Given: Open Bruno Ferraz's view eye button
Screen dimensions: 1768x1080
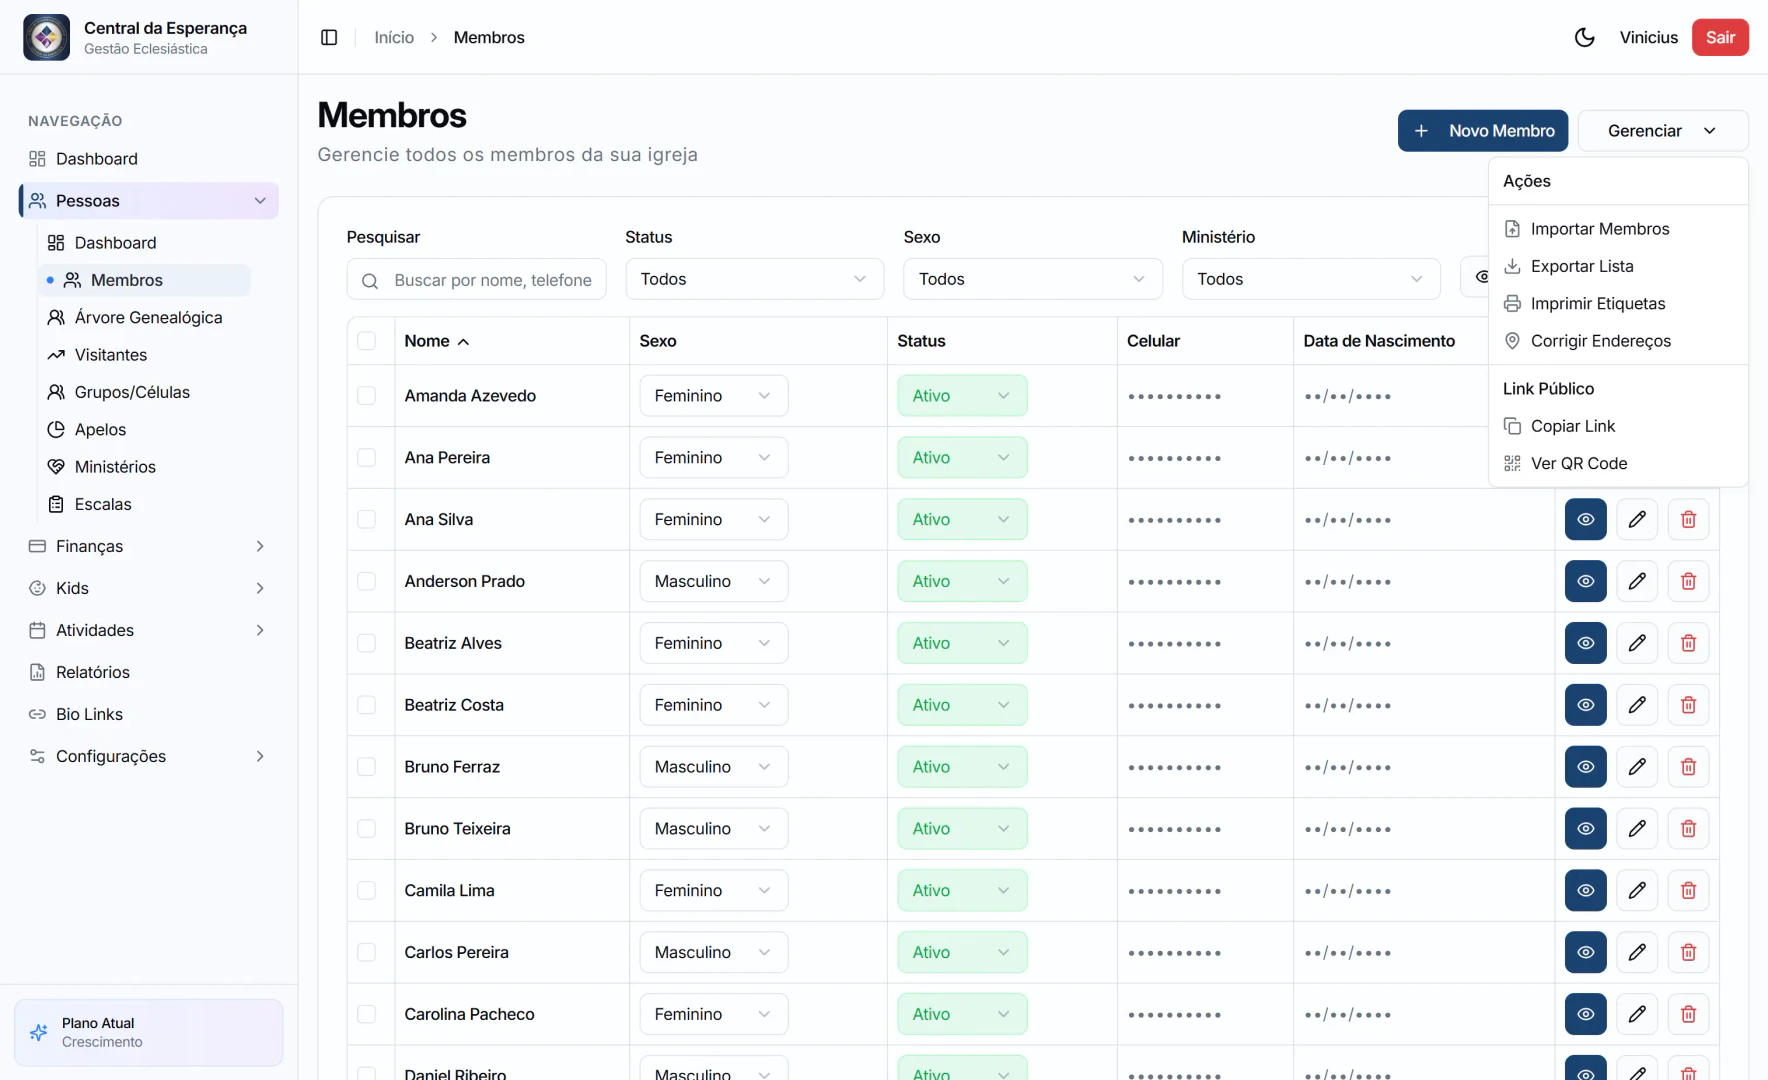Looking at the screenshot, I should 1585,767.
